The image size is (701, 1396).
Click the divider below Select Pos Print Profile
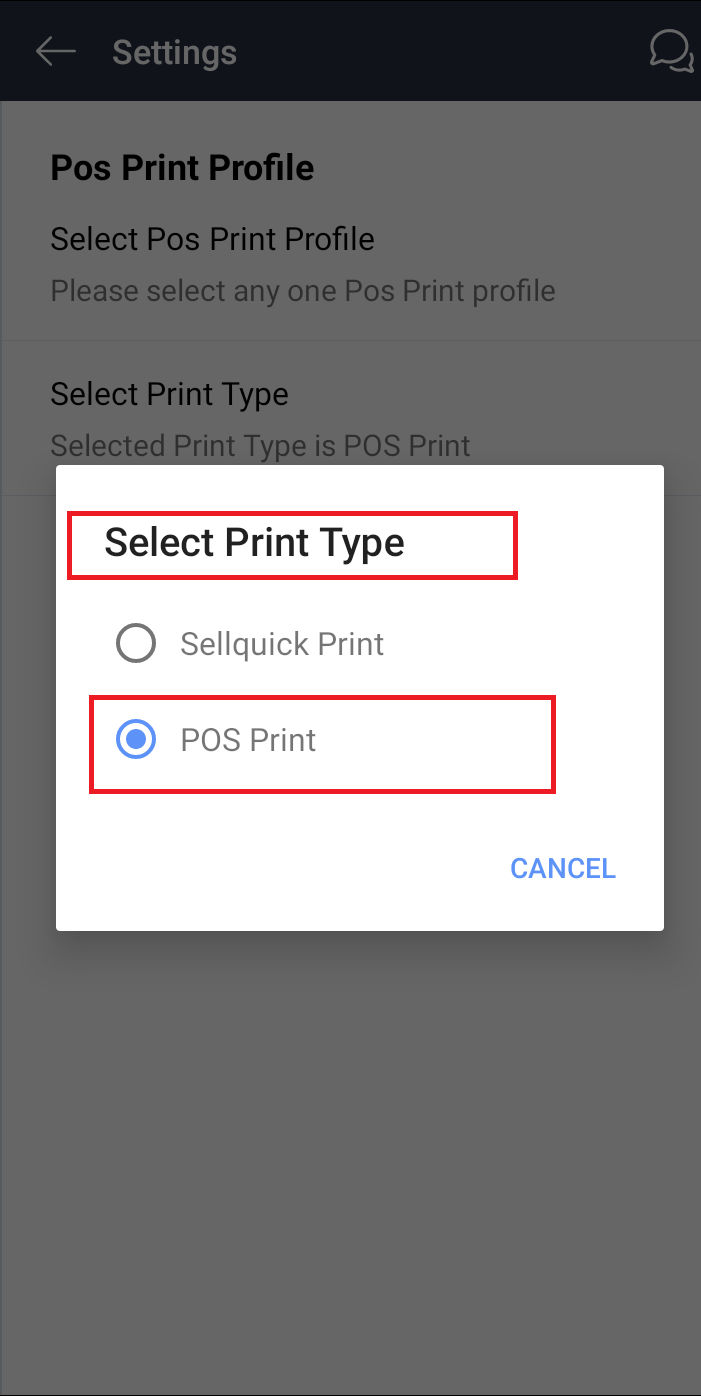[350, 341]
